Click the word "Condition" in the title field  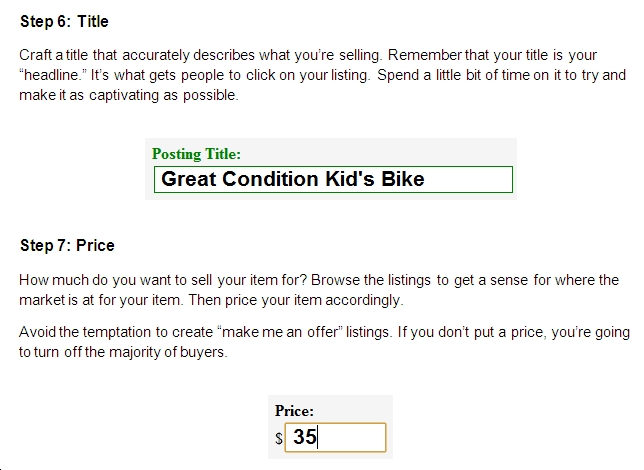point(271,180)
